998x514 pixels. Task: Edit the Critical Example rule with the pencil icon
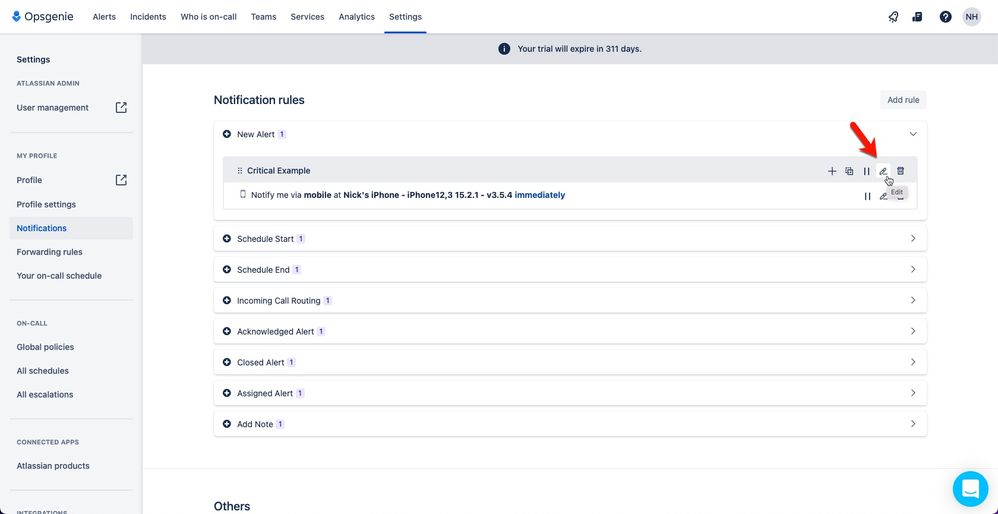(883, 171)
